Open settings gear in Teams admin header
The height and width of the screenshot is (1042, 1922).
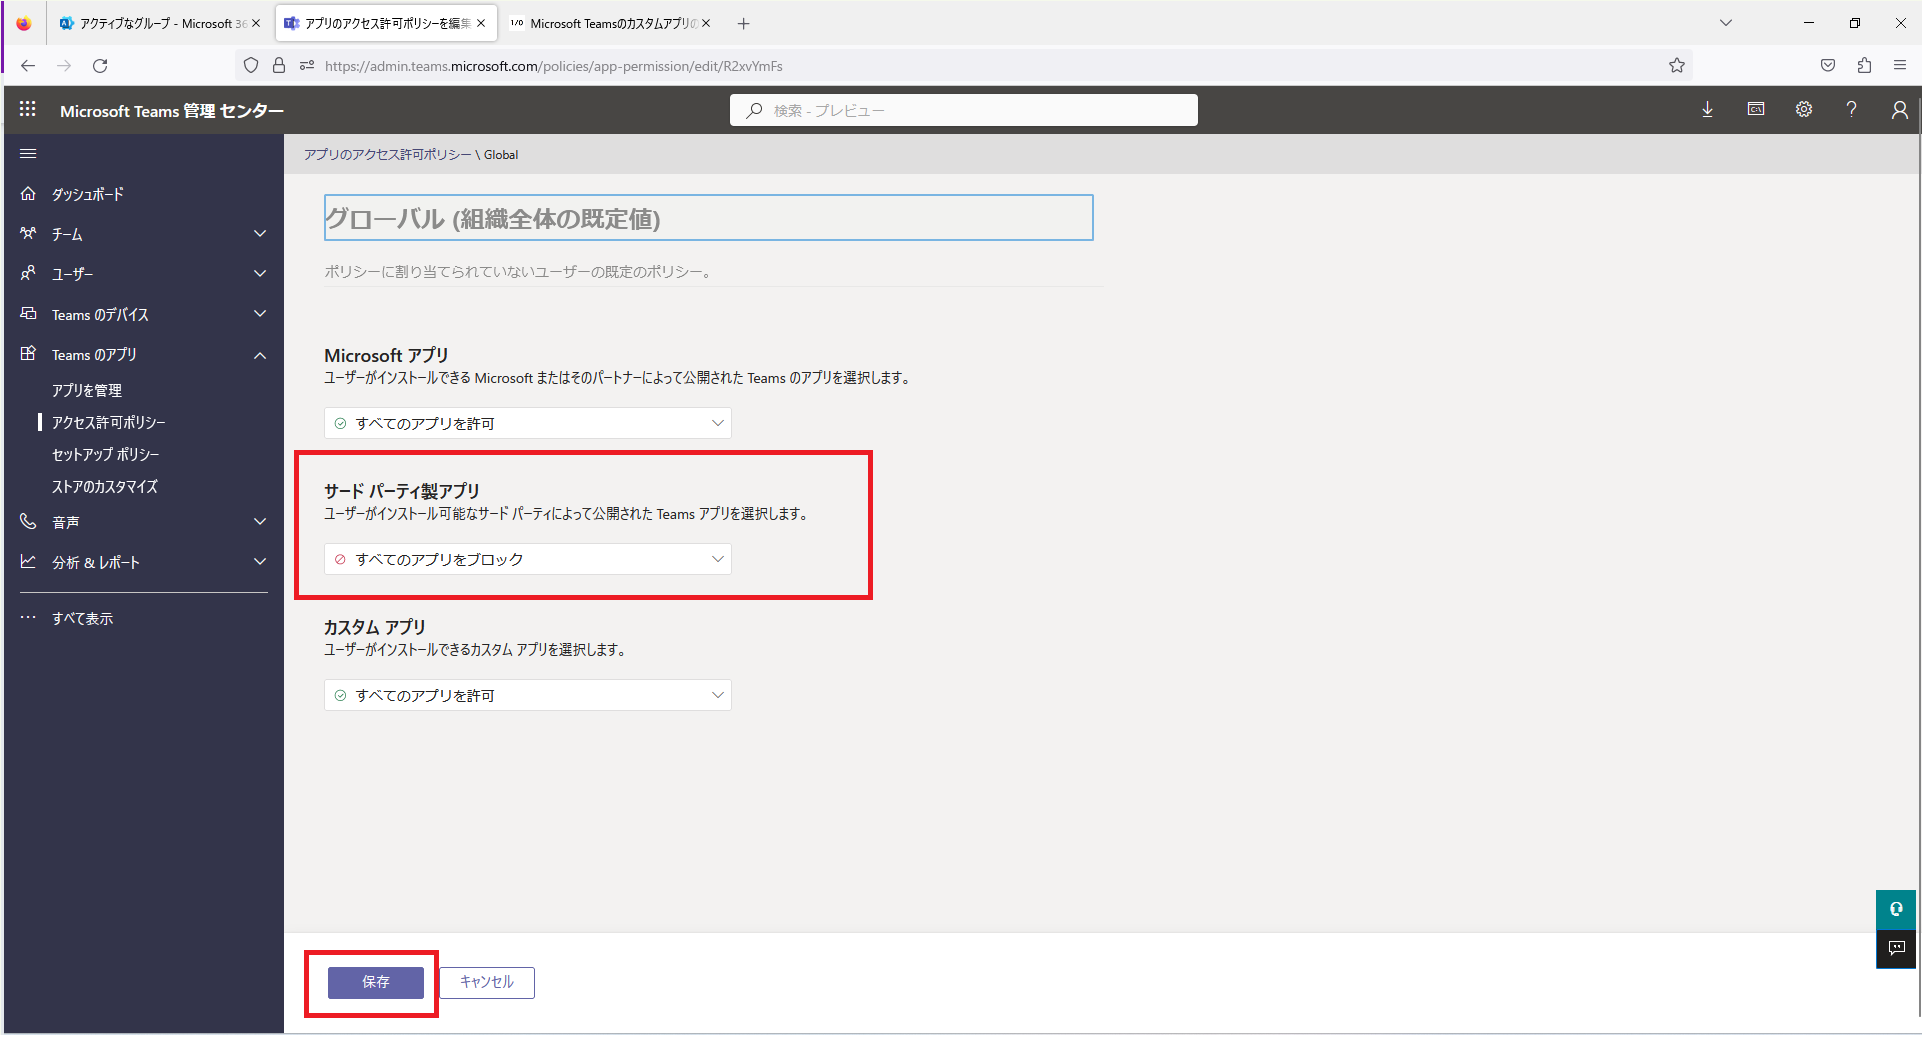tap(1804, 110)
